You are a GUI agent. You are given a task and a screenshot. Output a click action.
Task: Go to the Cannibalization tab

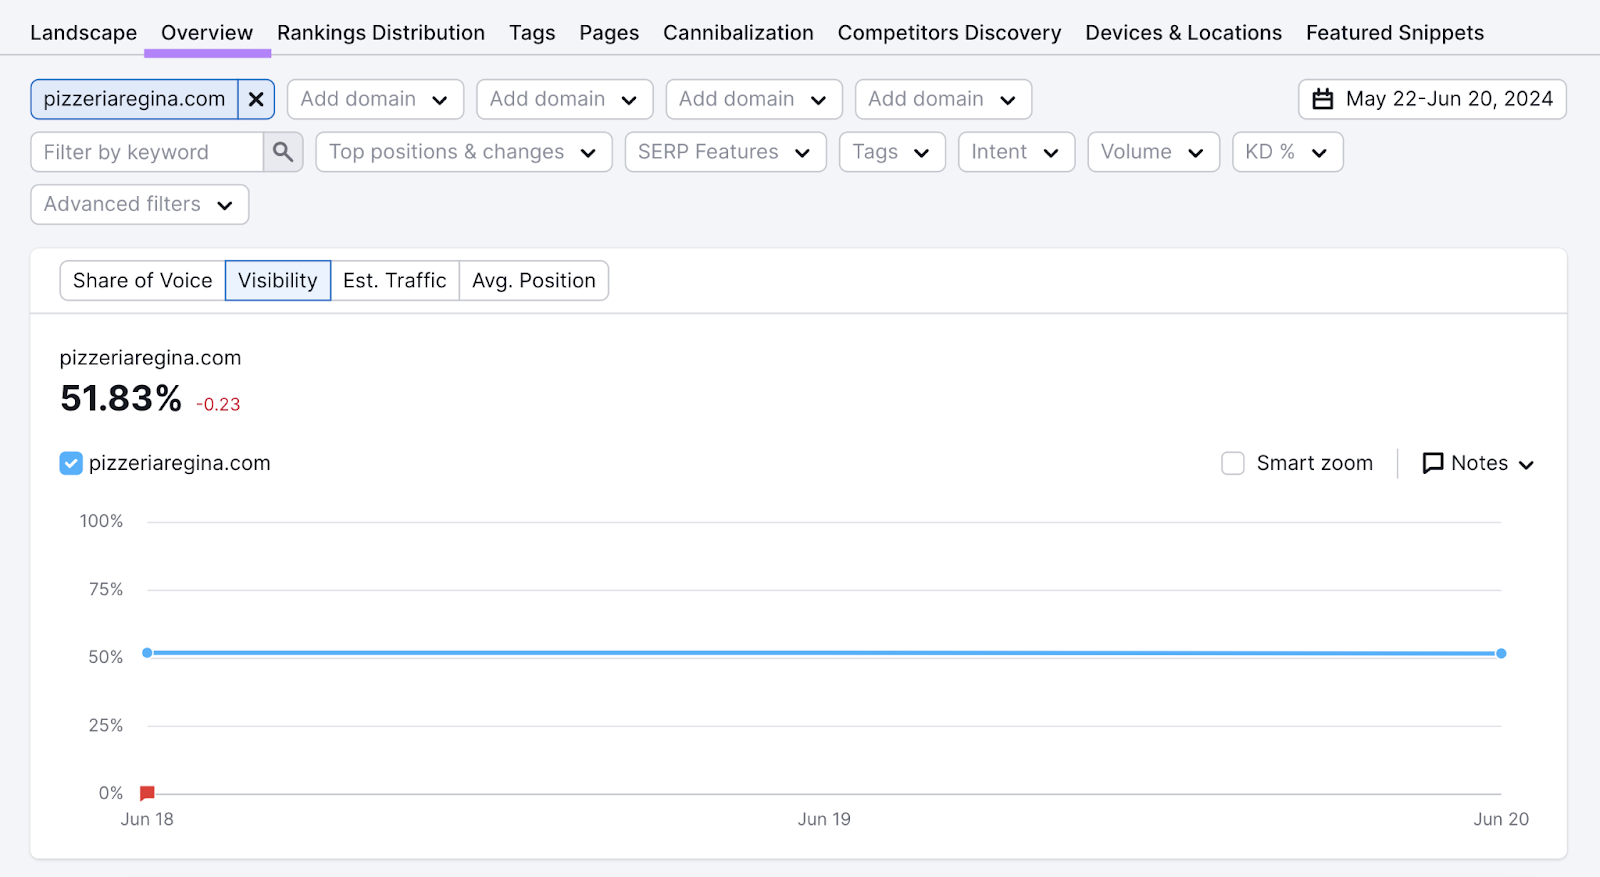(738, 33)
